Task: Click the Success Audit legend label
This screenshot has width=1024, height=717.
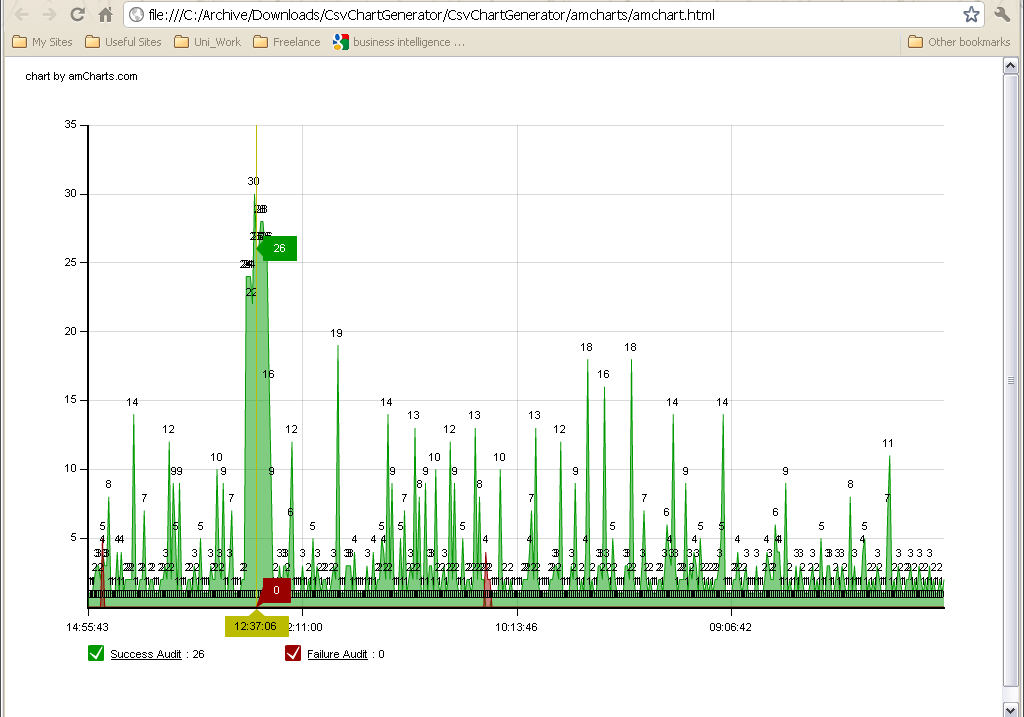Action: 146,654
